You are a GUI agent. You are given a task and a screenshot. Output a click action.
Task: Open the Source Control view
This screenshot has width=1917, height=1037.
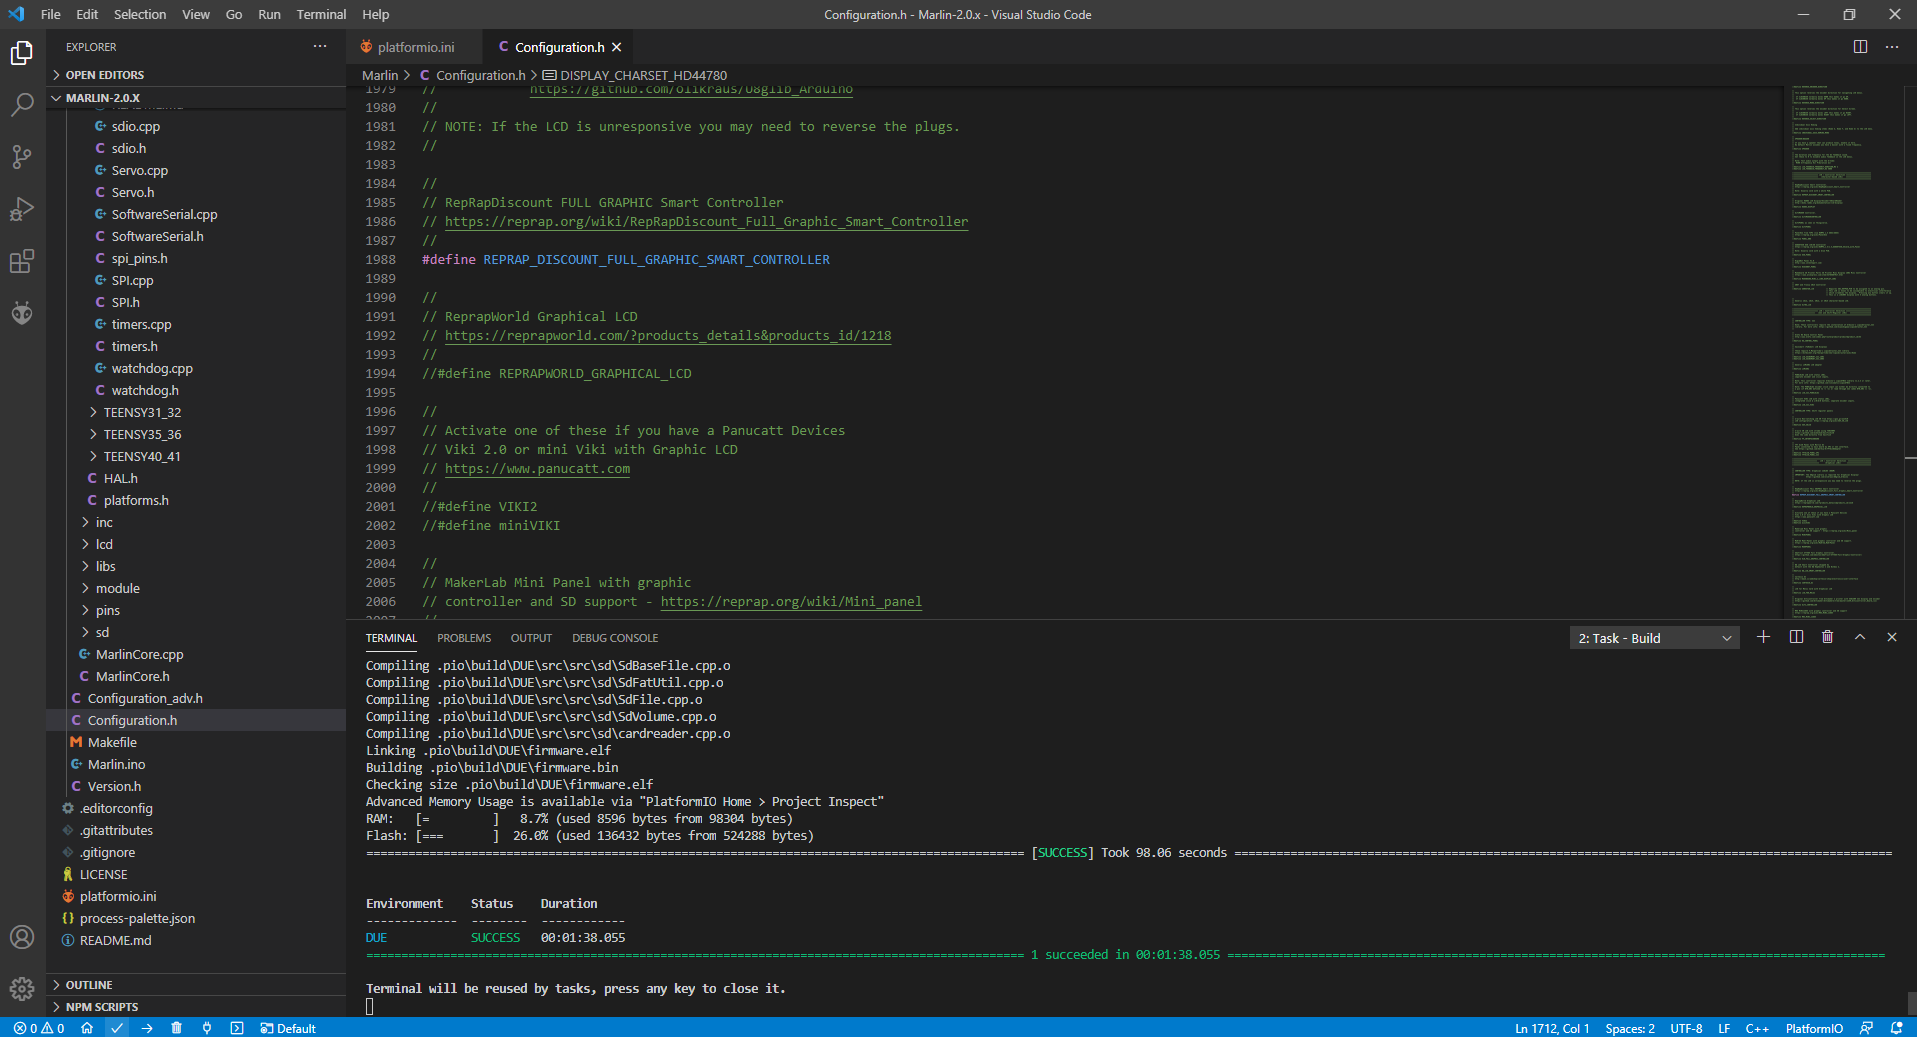tap(22, 157)
